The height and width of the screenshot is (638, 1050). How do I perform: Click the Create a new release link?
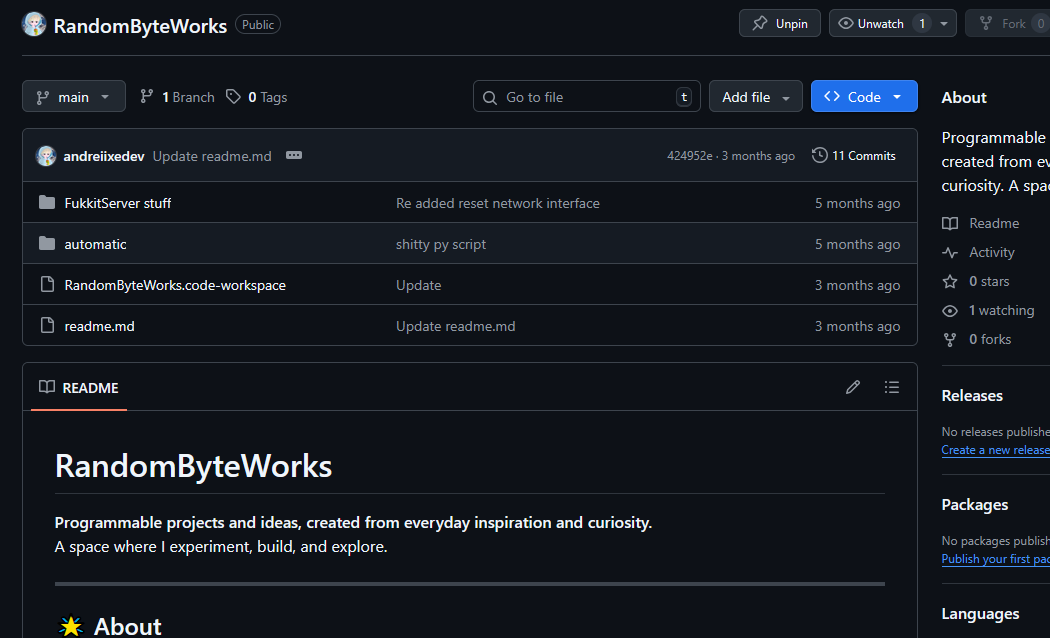pos(994,449)
